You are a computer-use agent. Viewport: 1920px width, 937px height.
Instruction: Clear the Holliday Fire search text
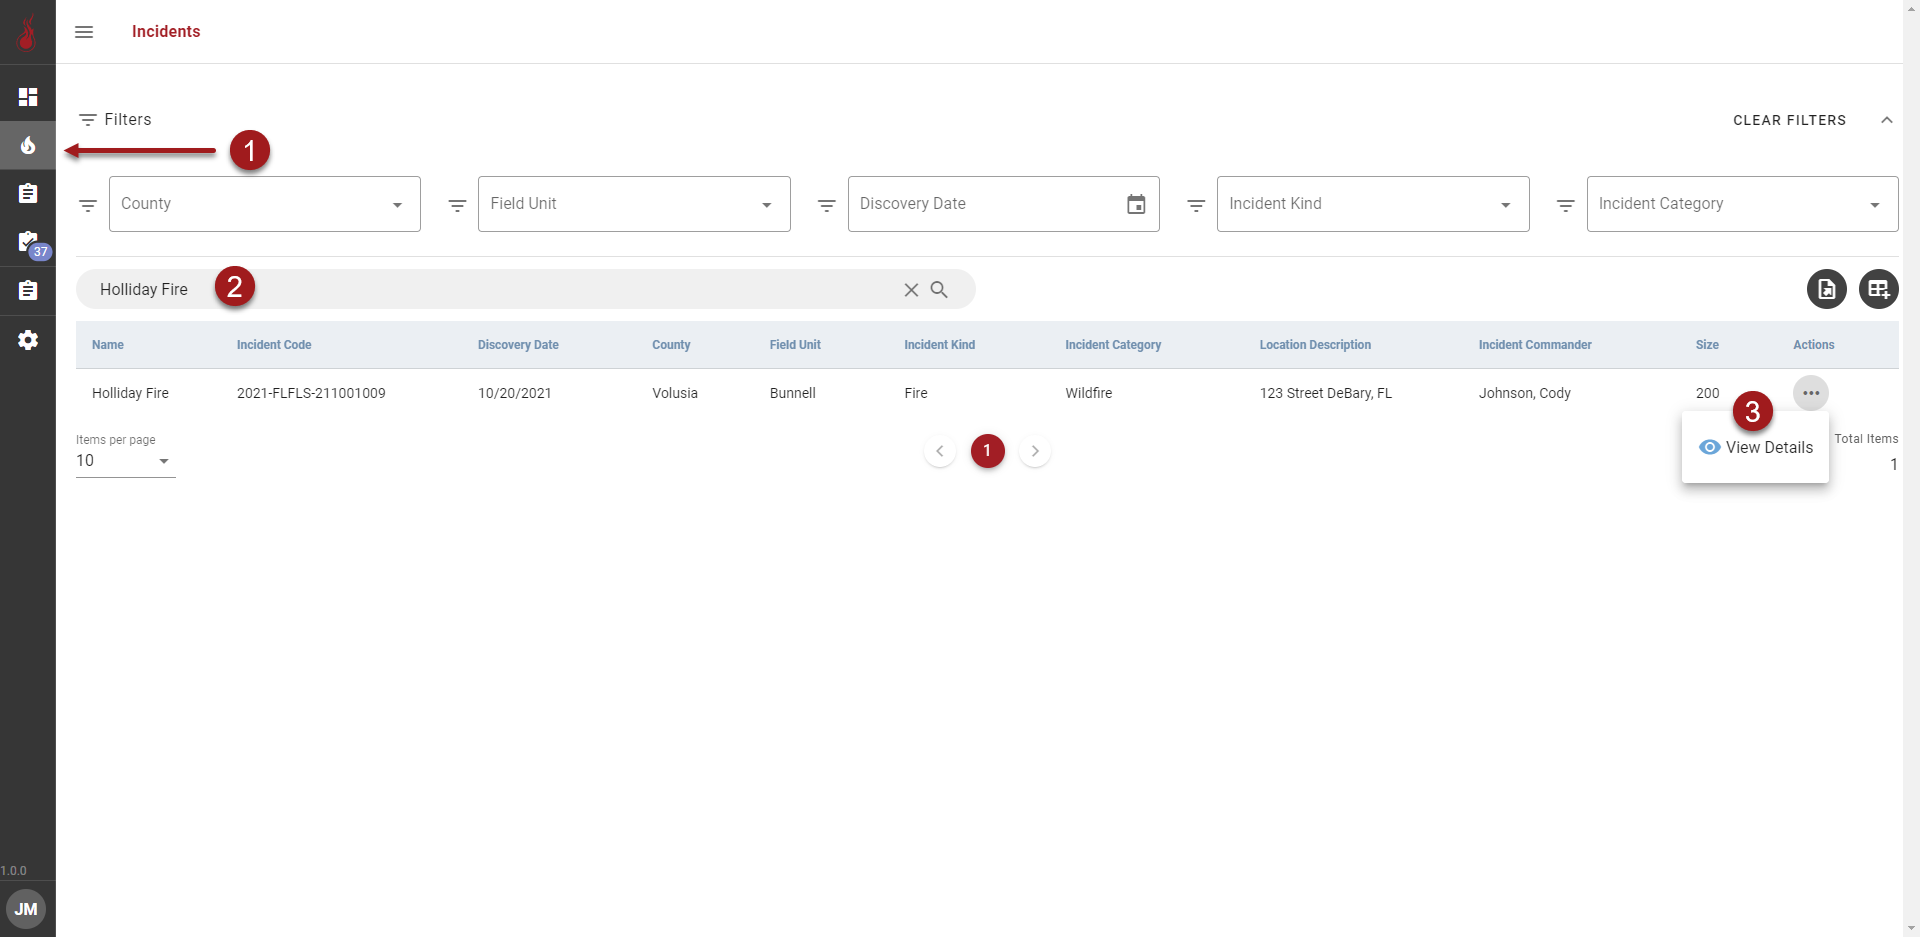pyautogui.click(x=911, y=290)
